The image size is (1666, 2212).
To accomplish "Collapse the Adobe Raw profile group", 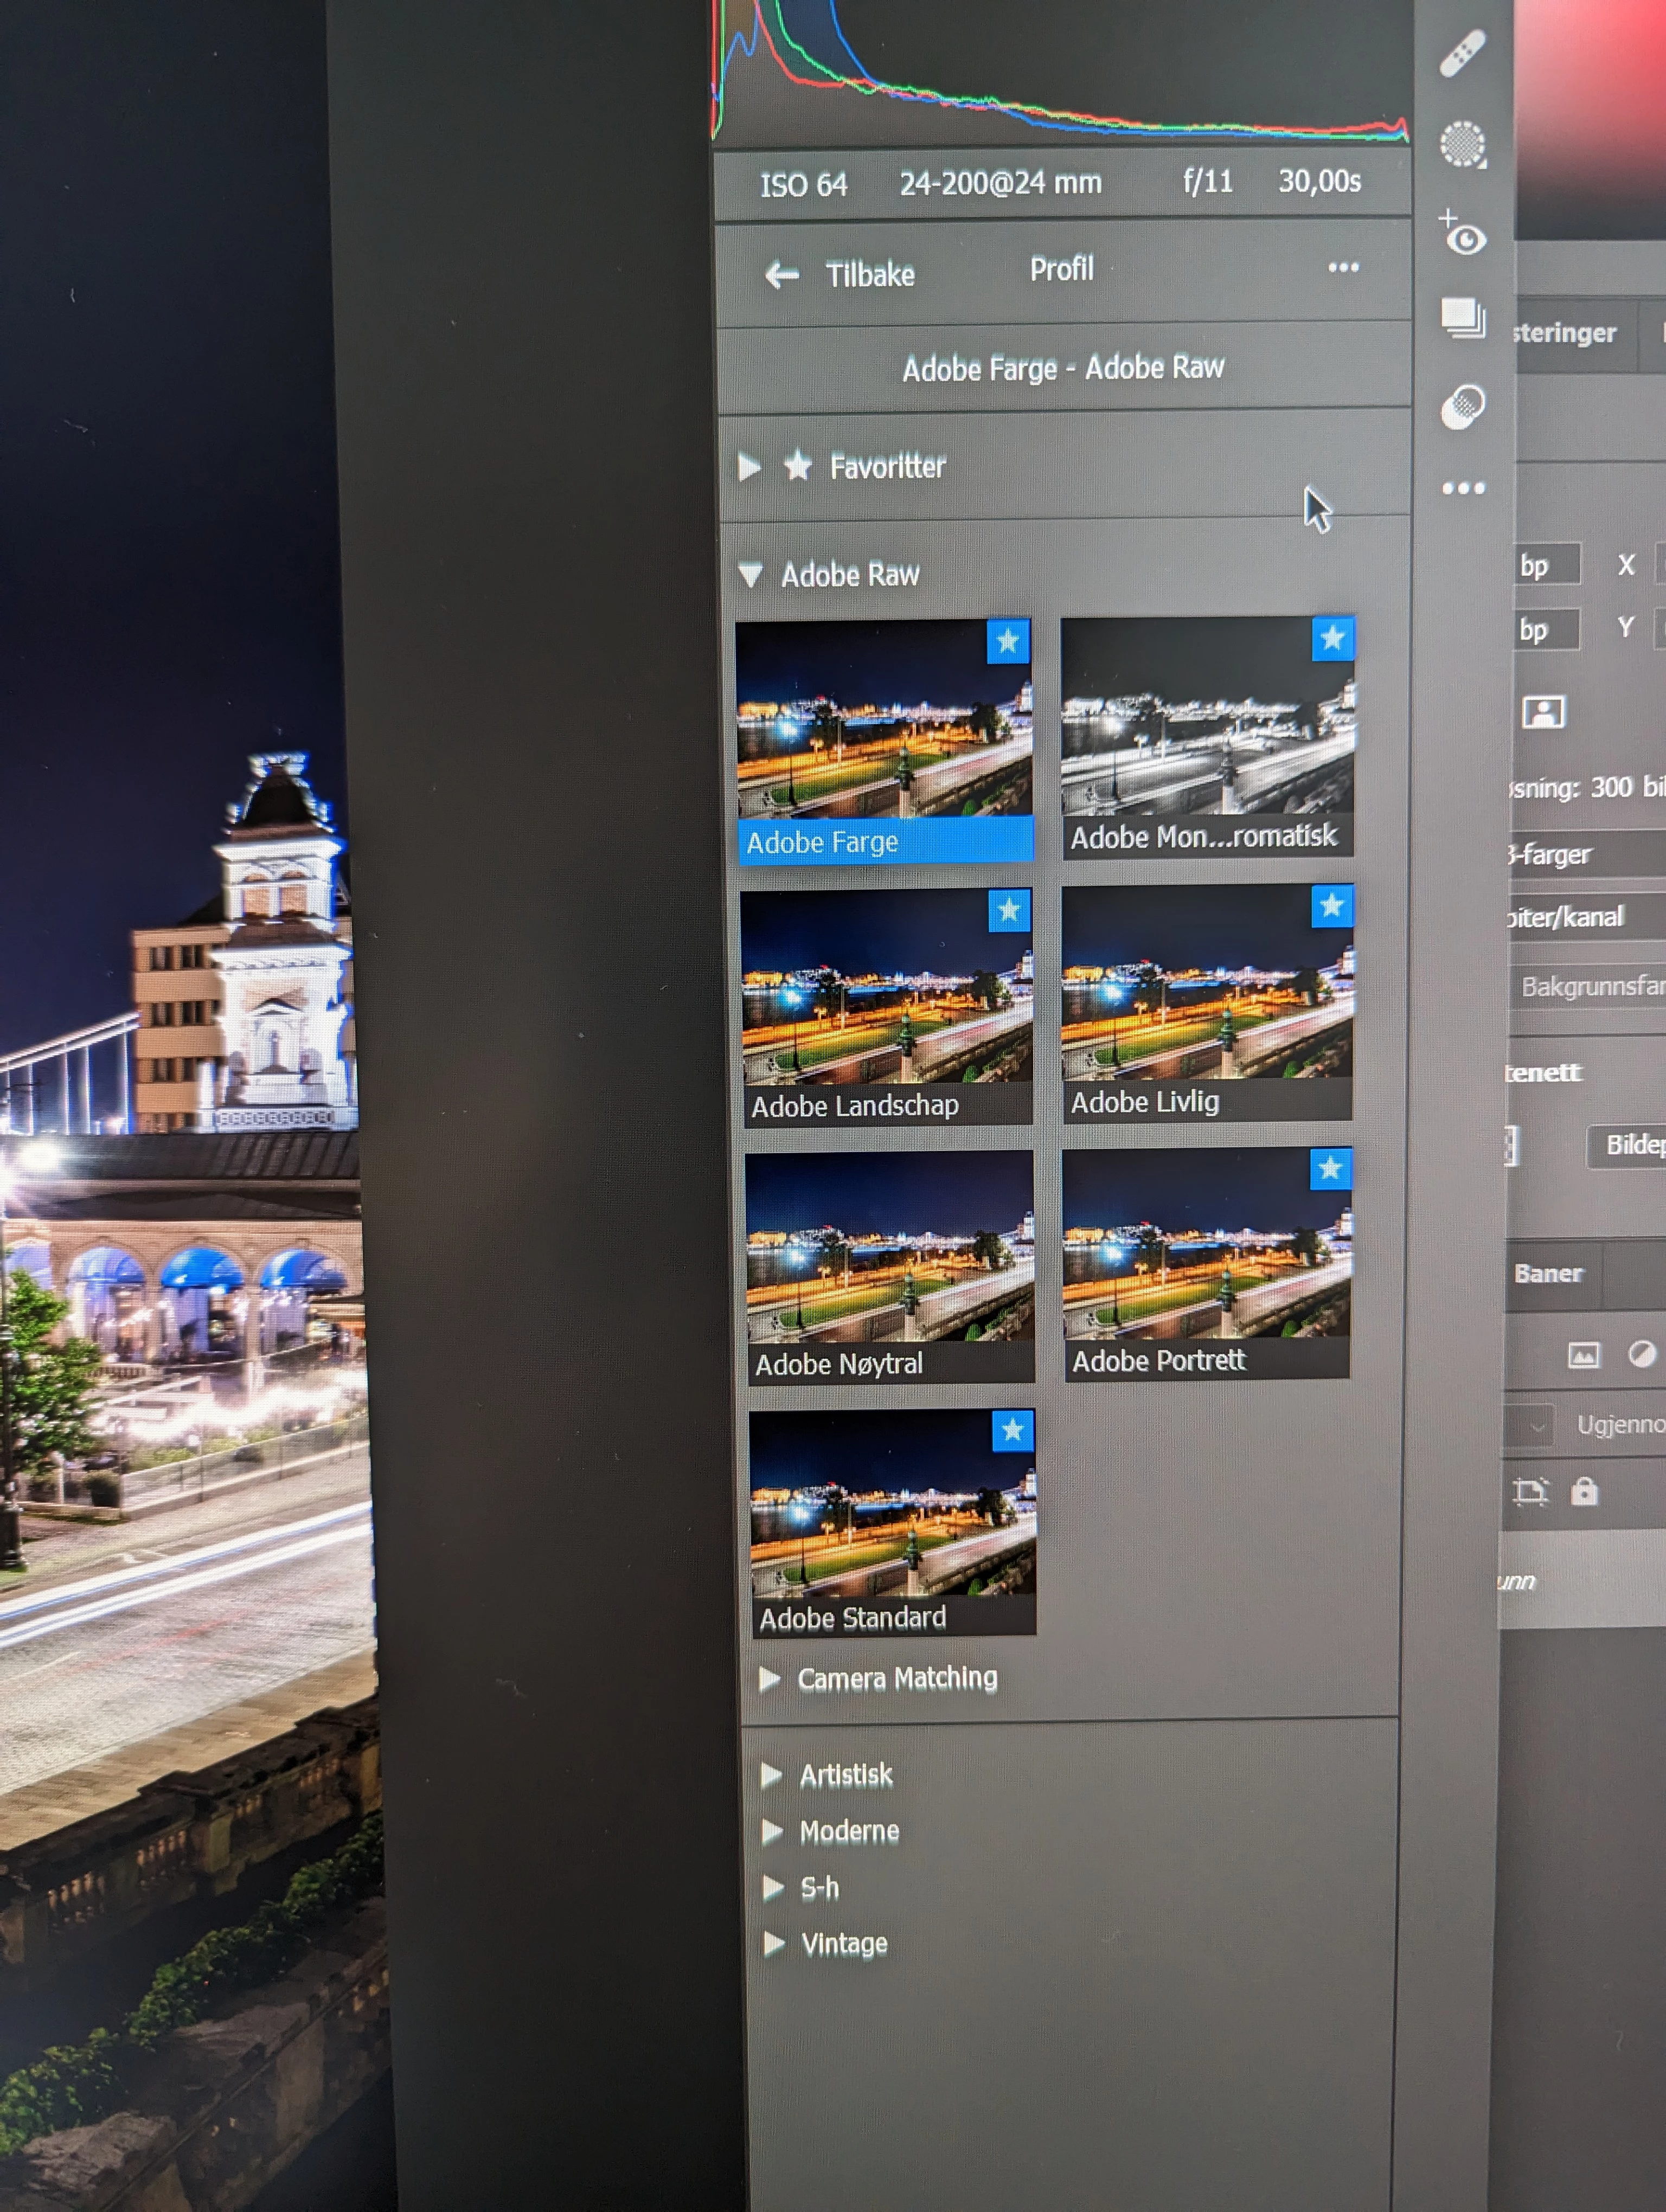I will tap(751, 575).
